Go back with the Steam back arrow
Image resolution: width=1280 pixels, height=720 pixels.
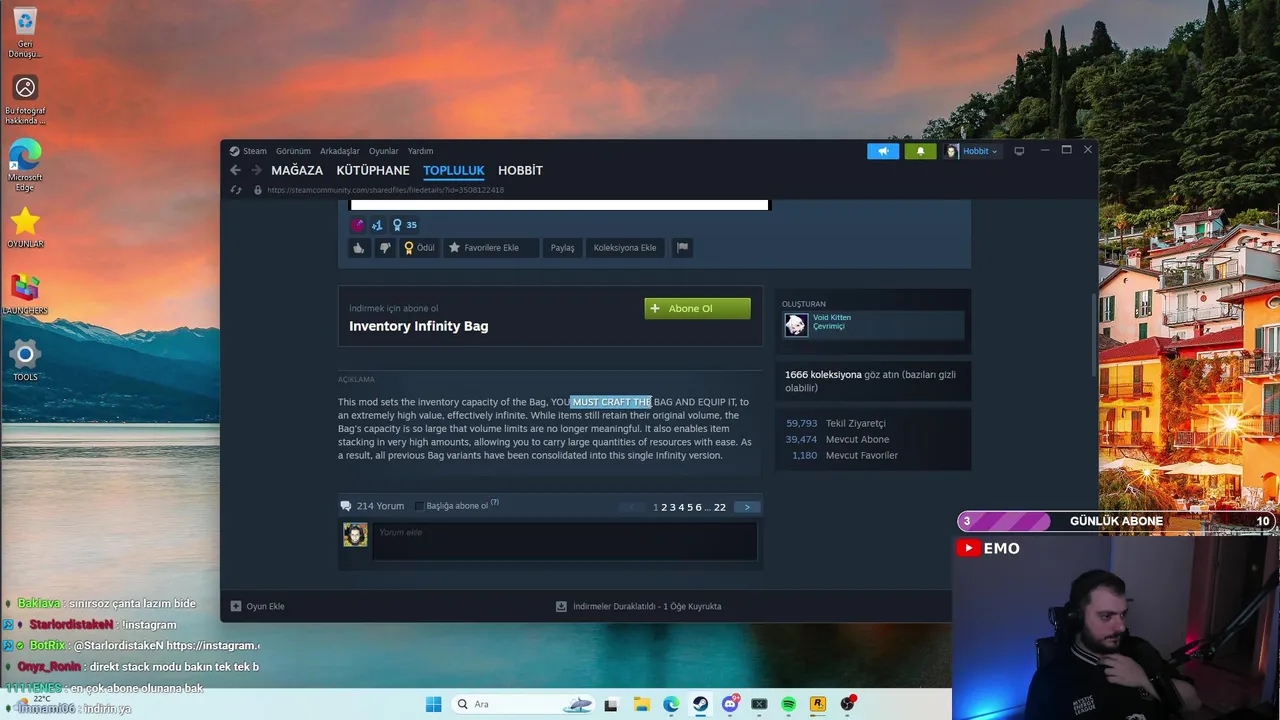(x=236, y=170)
